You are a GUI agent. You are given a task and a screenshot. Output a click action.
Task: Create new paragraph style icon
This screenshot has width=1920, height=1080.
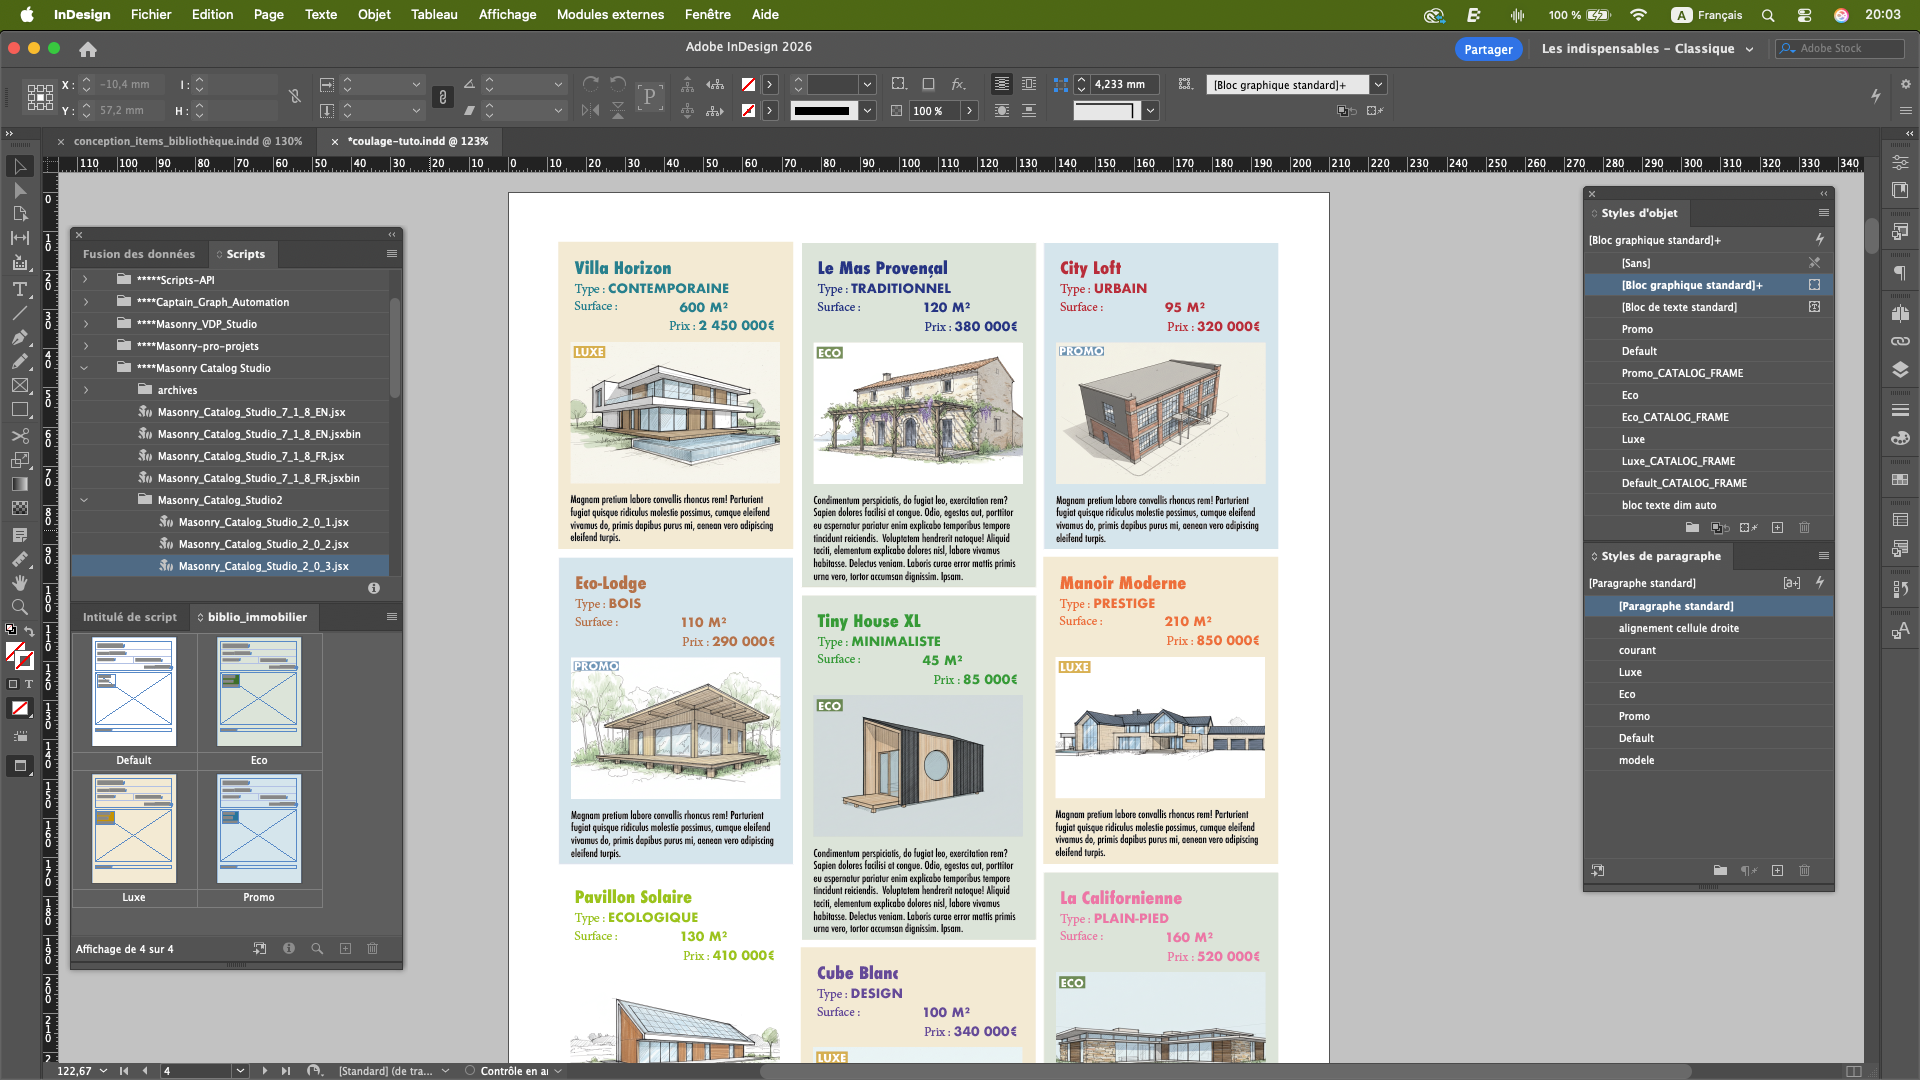tap(1777, 871)
